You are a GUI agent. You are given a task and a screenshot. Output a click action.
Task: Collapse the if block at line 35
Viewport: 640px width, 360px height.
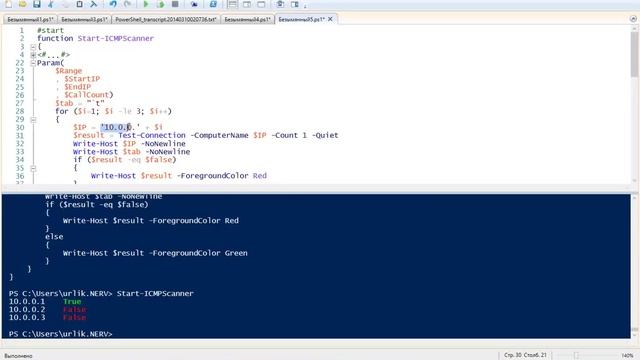(33, 168)
